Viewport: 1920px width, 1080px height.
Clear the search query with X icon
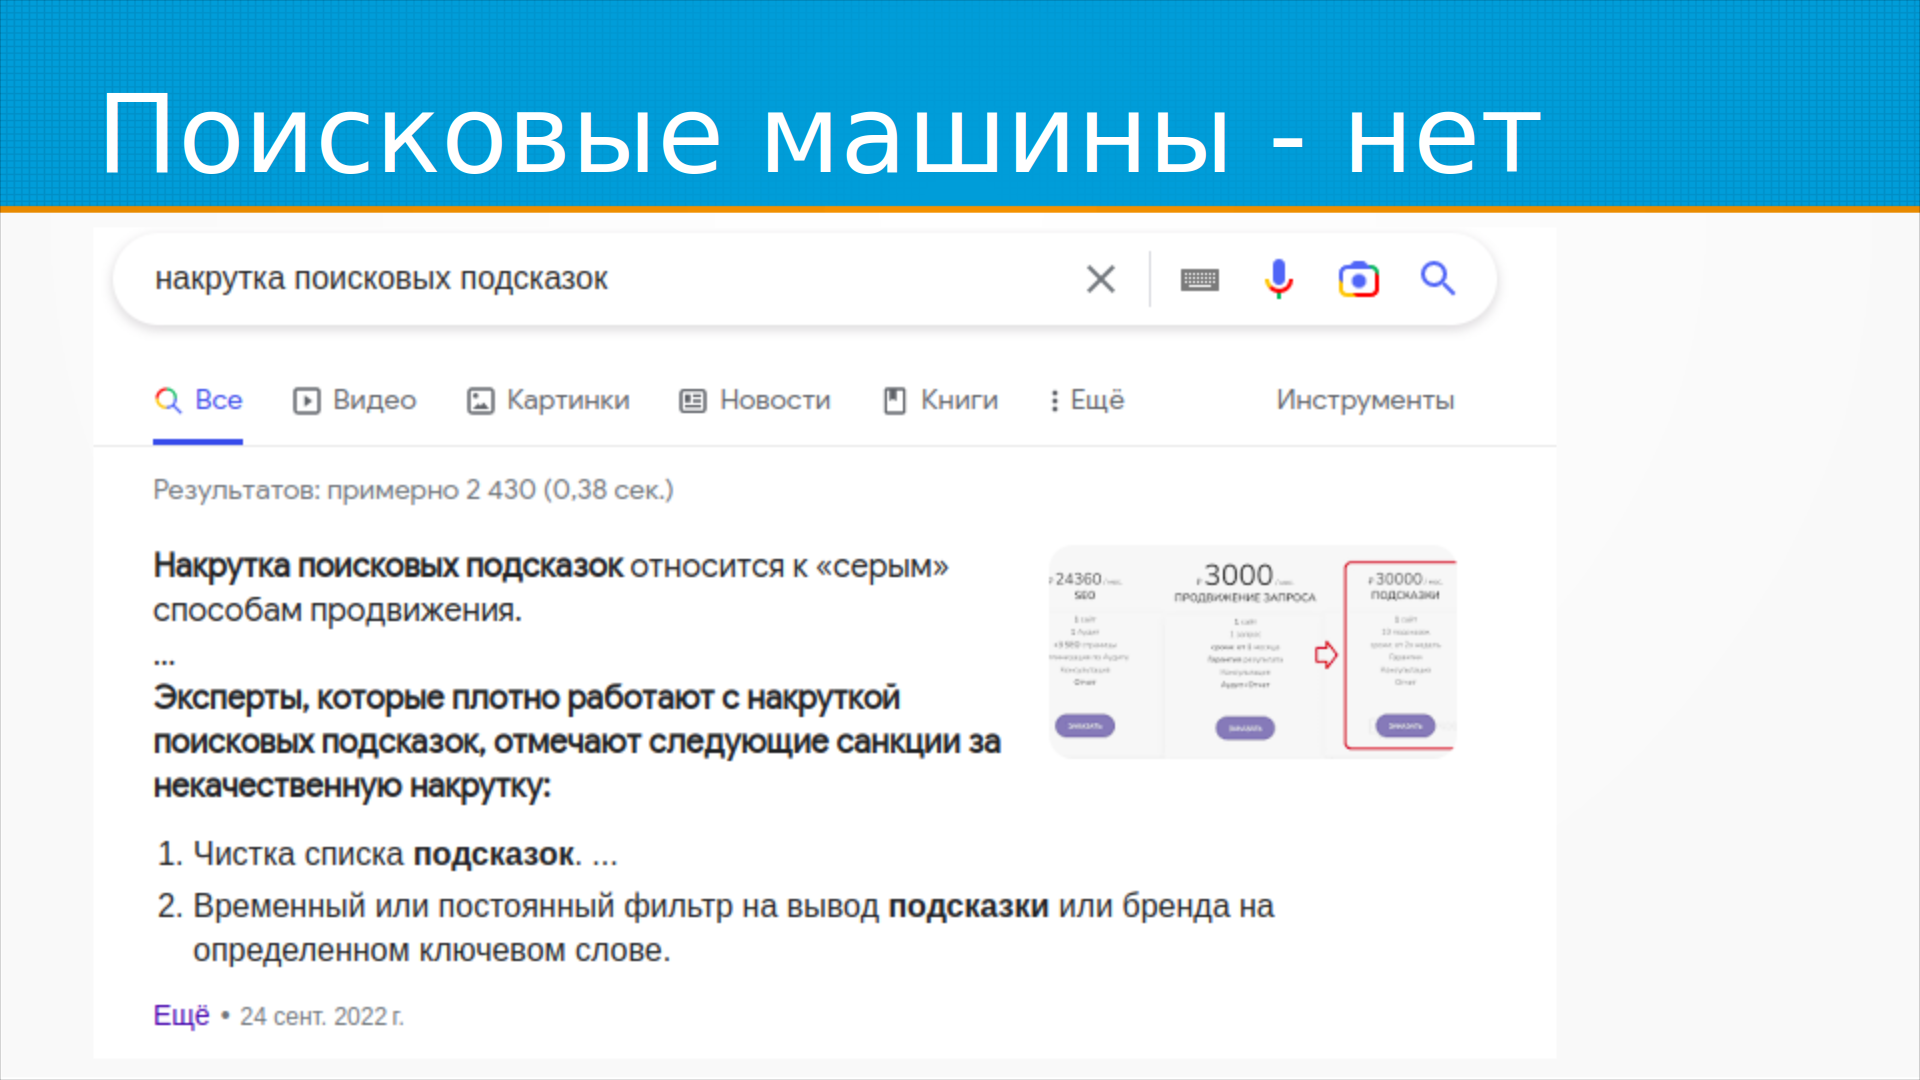click(1100, 279)
